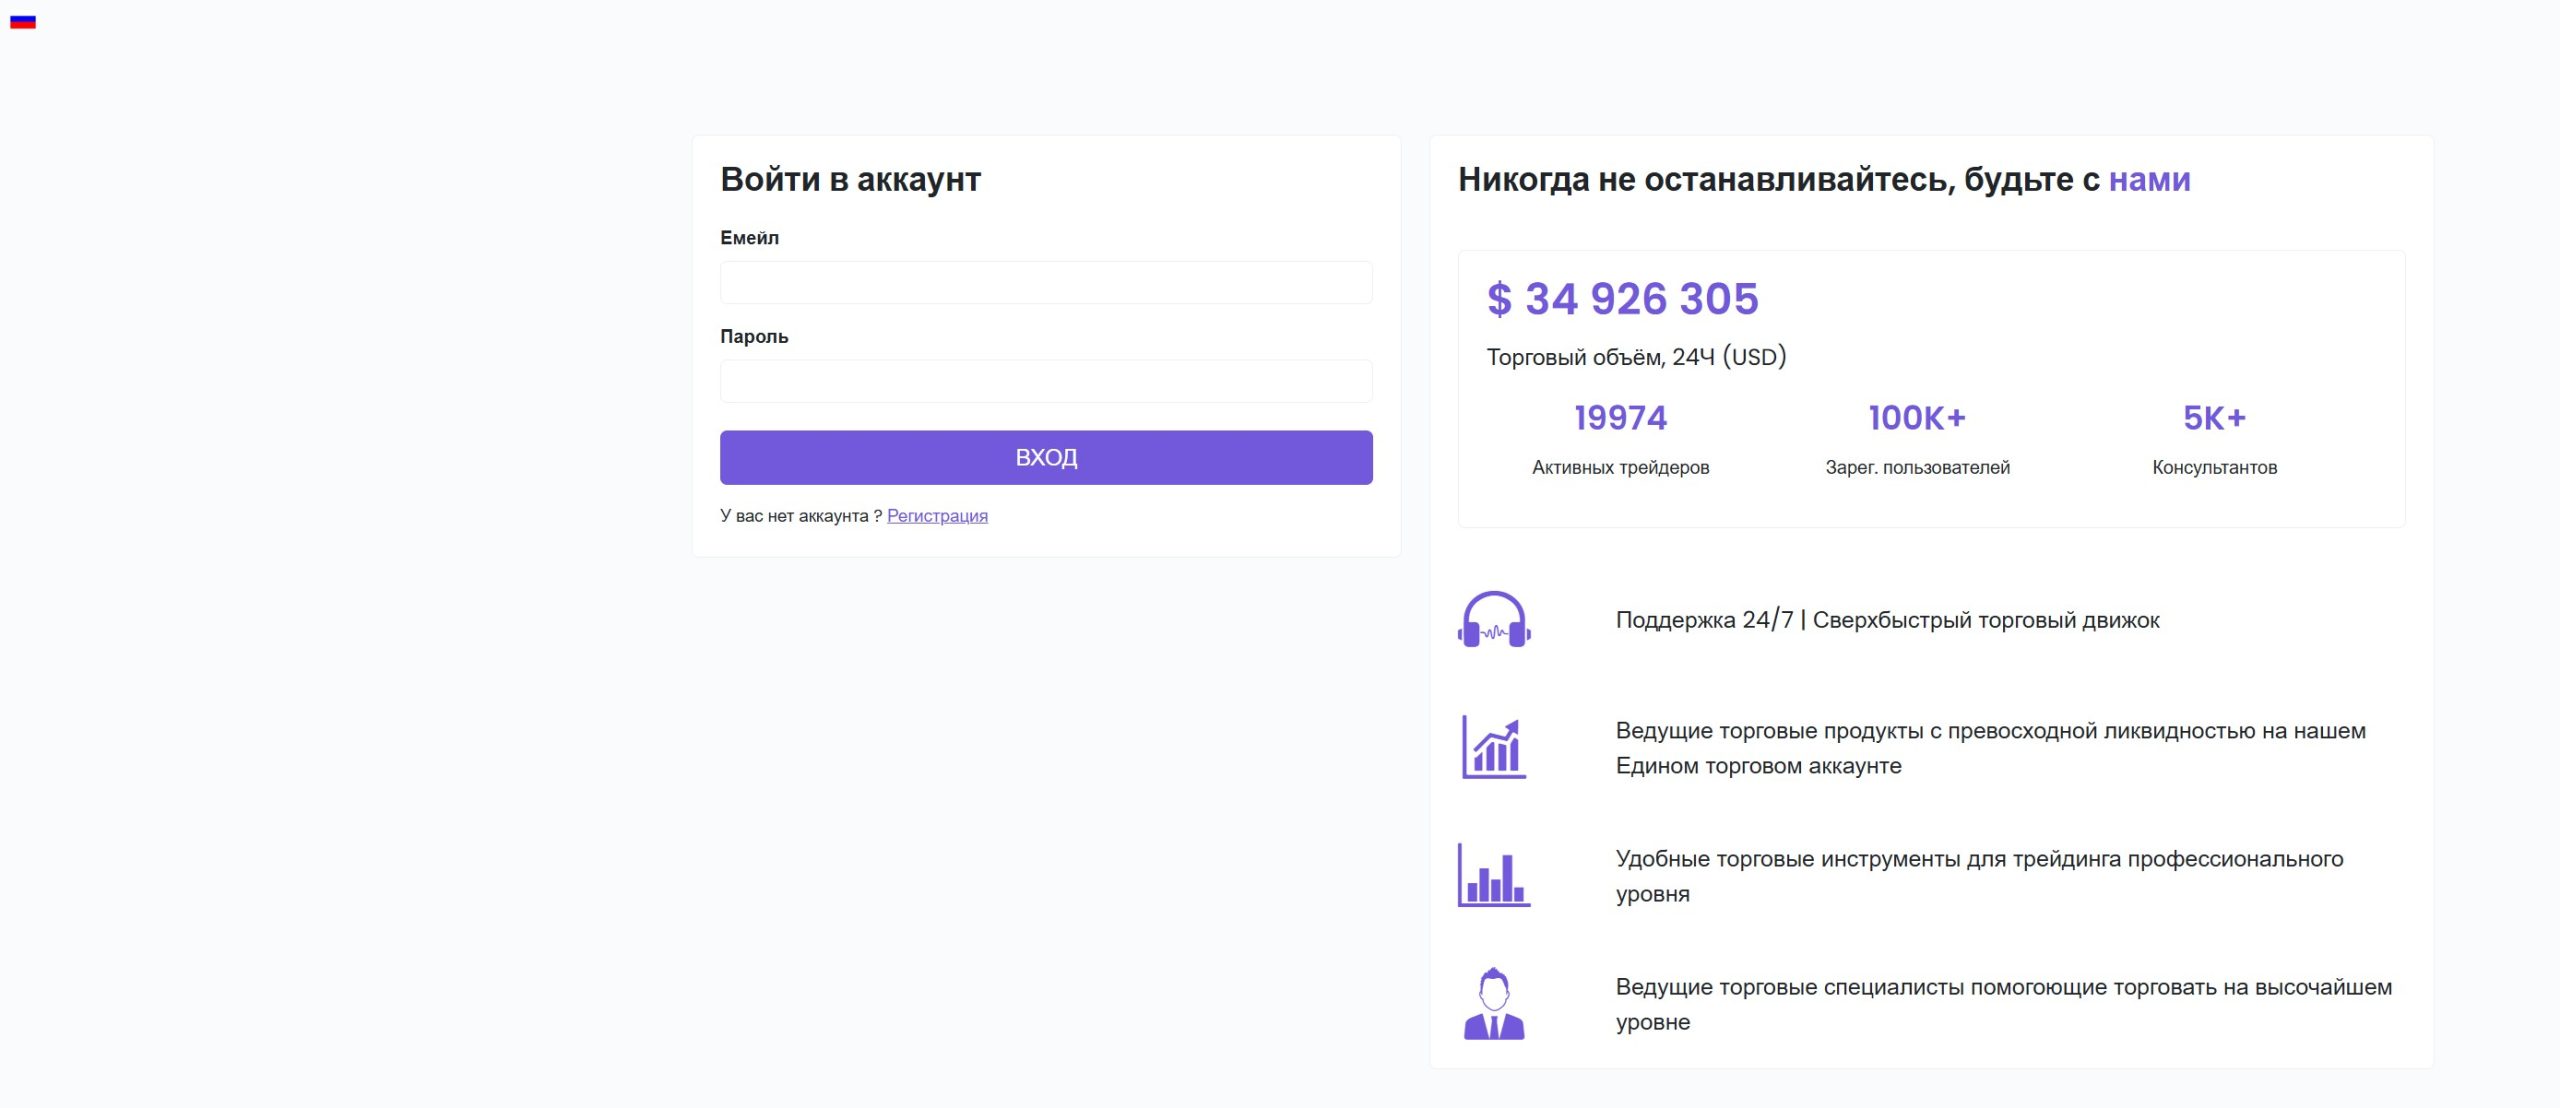Click the Активных трейдеров label
Image resolution: width=2560 pixels, height=1108 pixels.
(x=1620, y=468)
